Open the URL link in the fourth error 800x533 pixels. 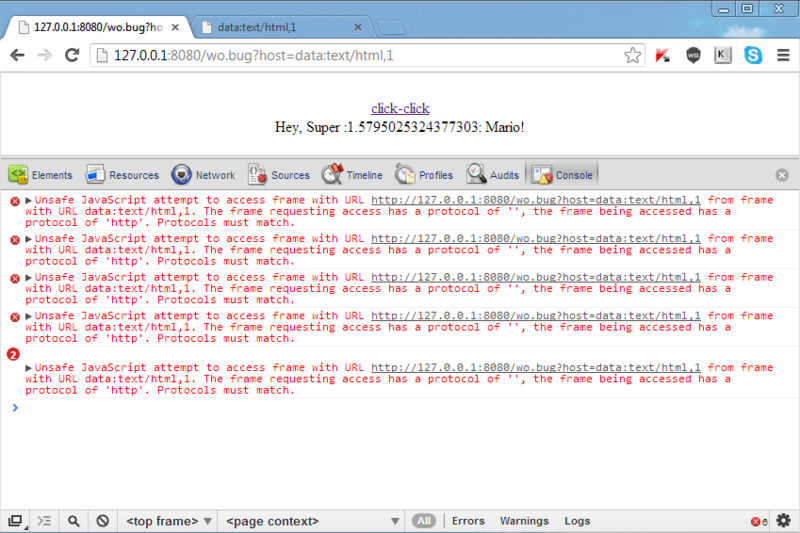click(536, 316)
